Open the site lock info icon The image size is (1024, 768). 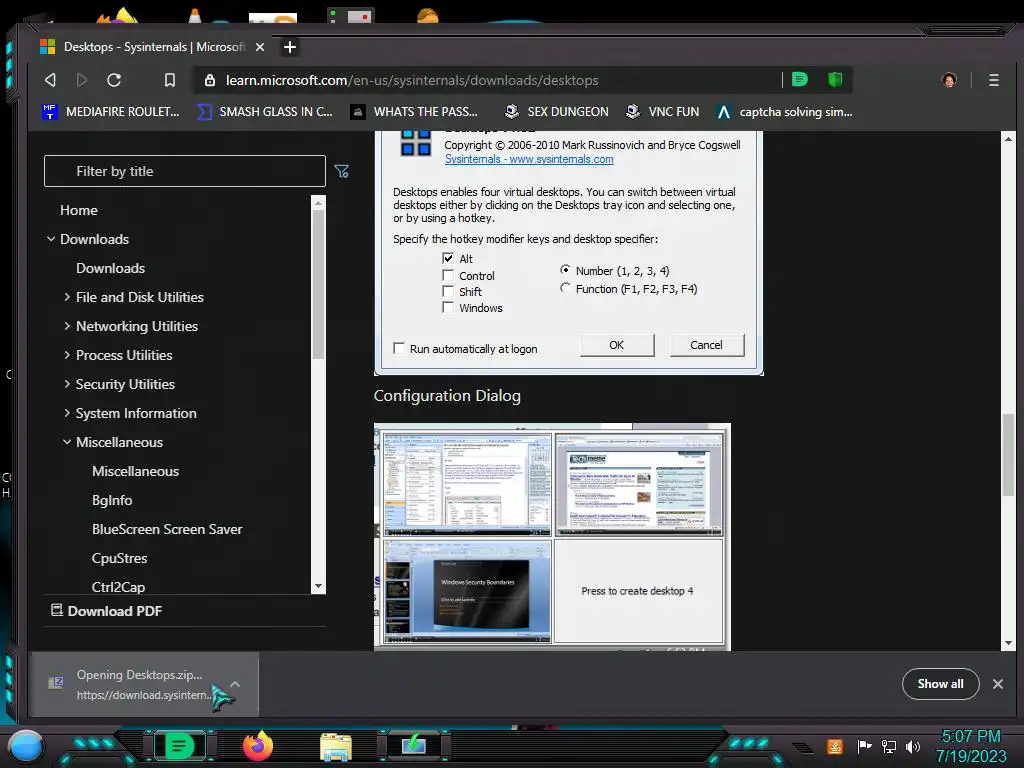click(x=210, y=80)
